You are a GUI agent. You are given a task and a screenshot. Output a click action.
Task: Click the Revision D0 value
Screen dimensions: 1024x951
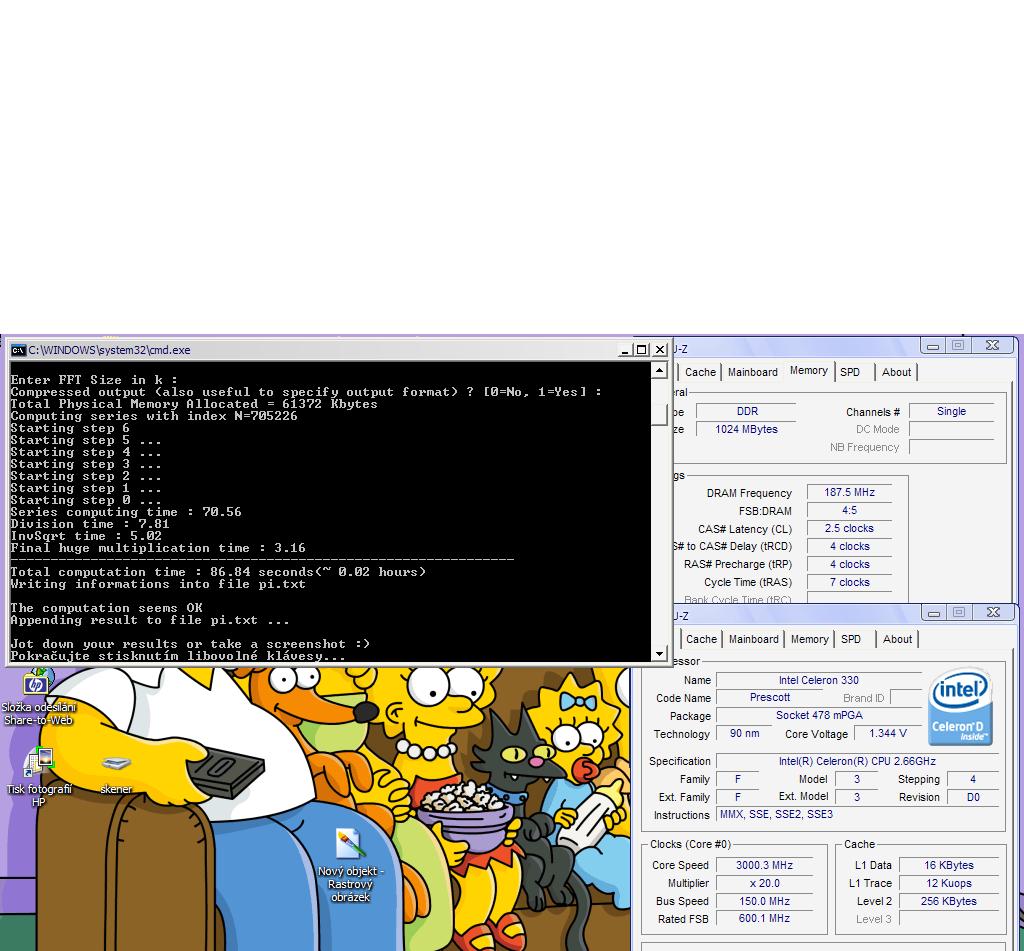point(973,798)
